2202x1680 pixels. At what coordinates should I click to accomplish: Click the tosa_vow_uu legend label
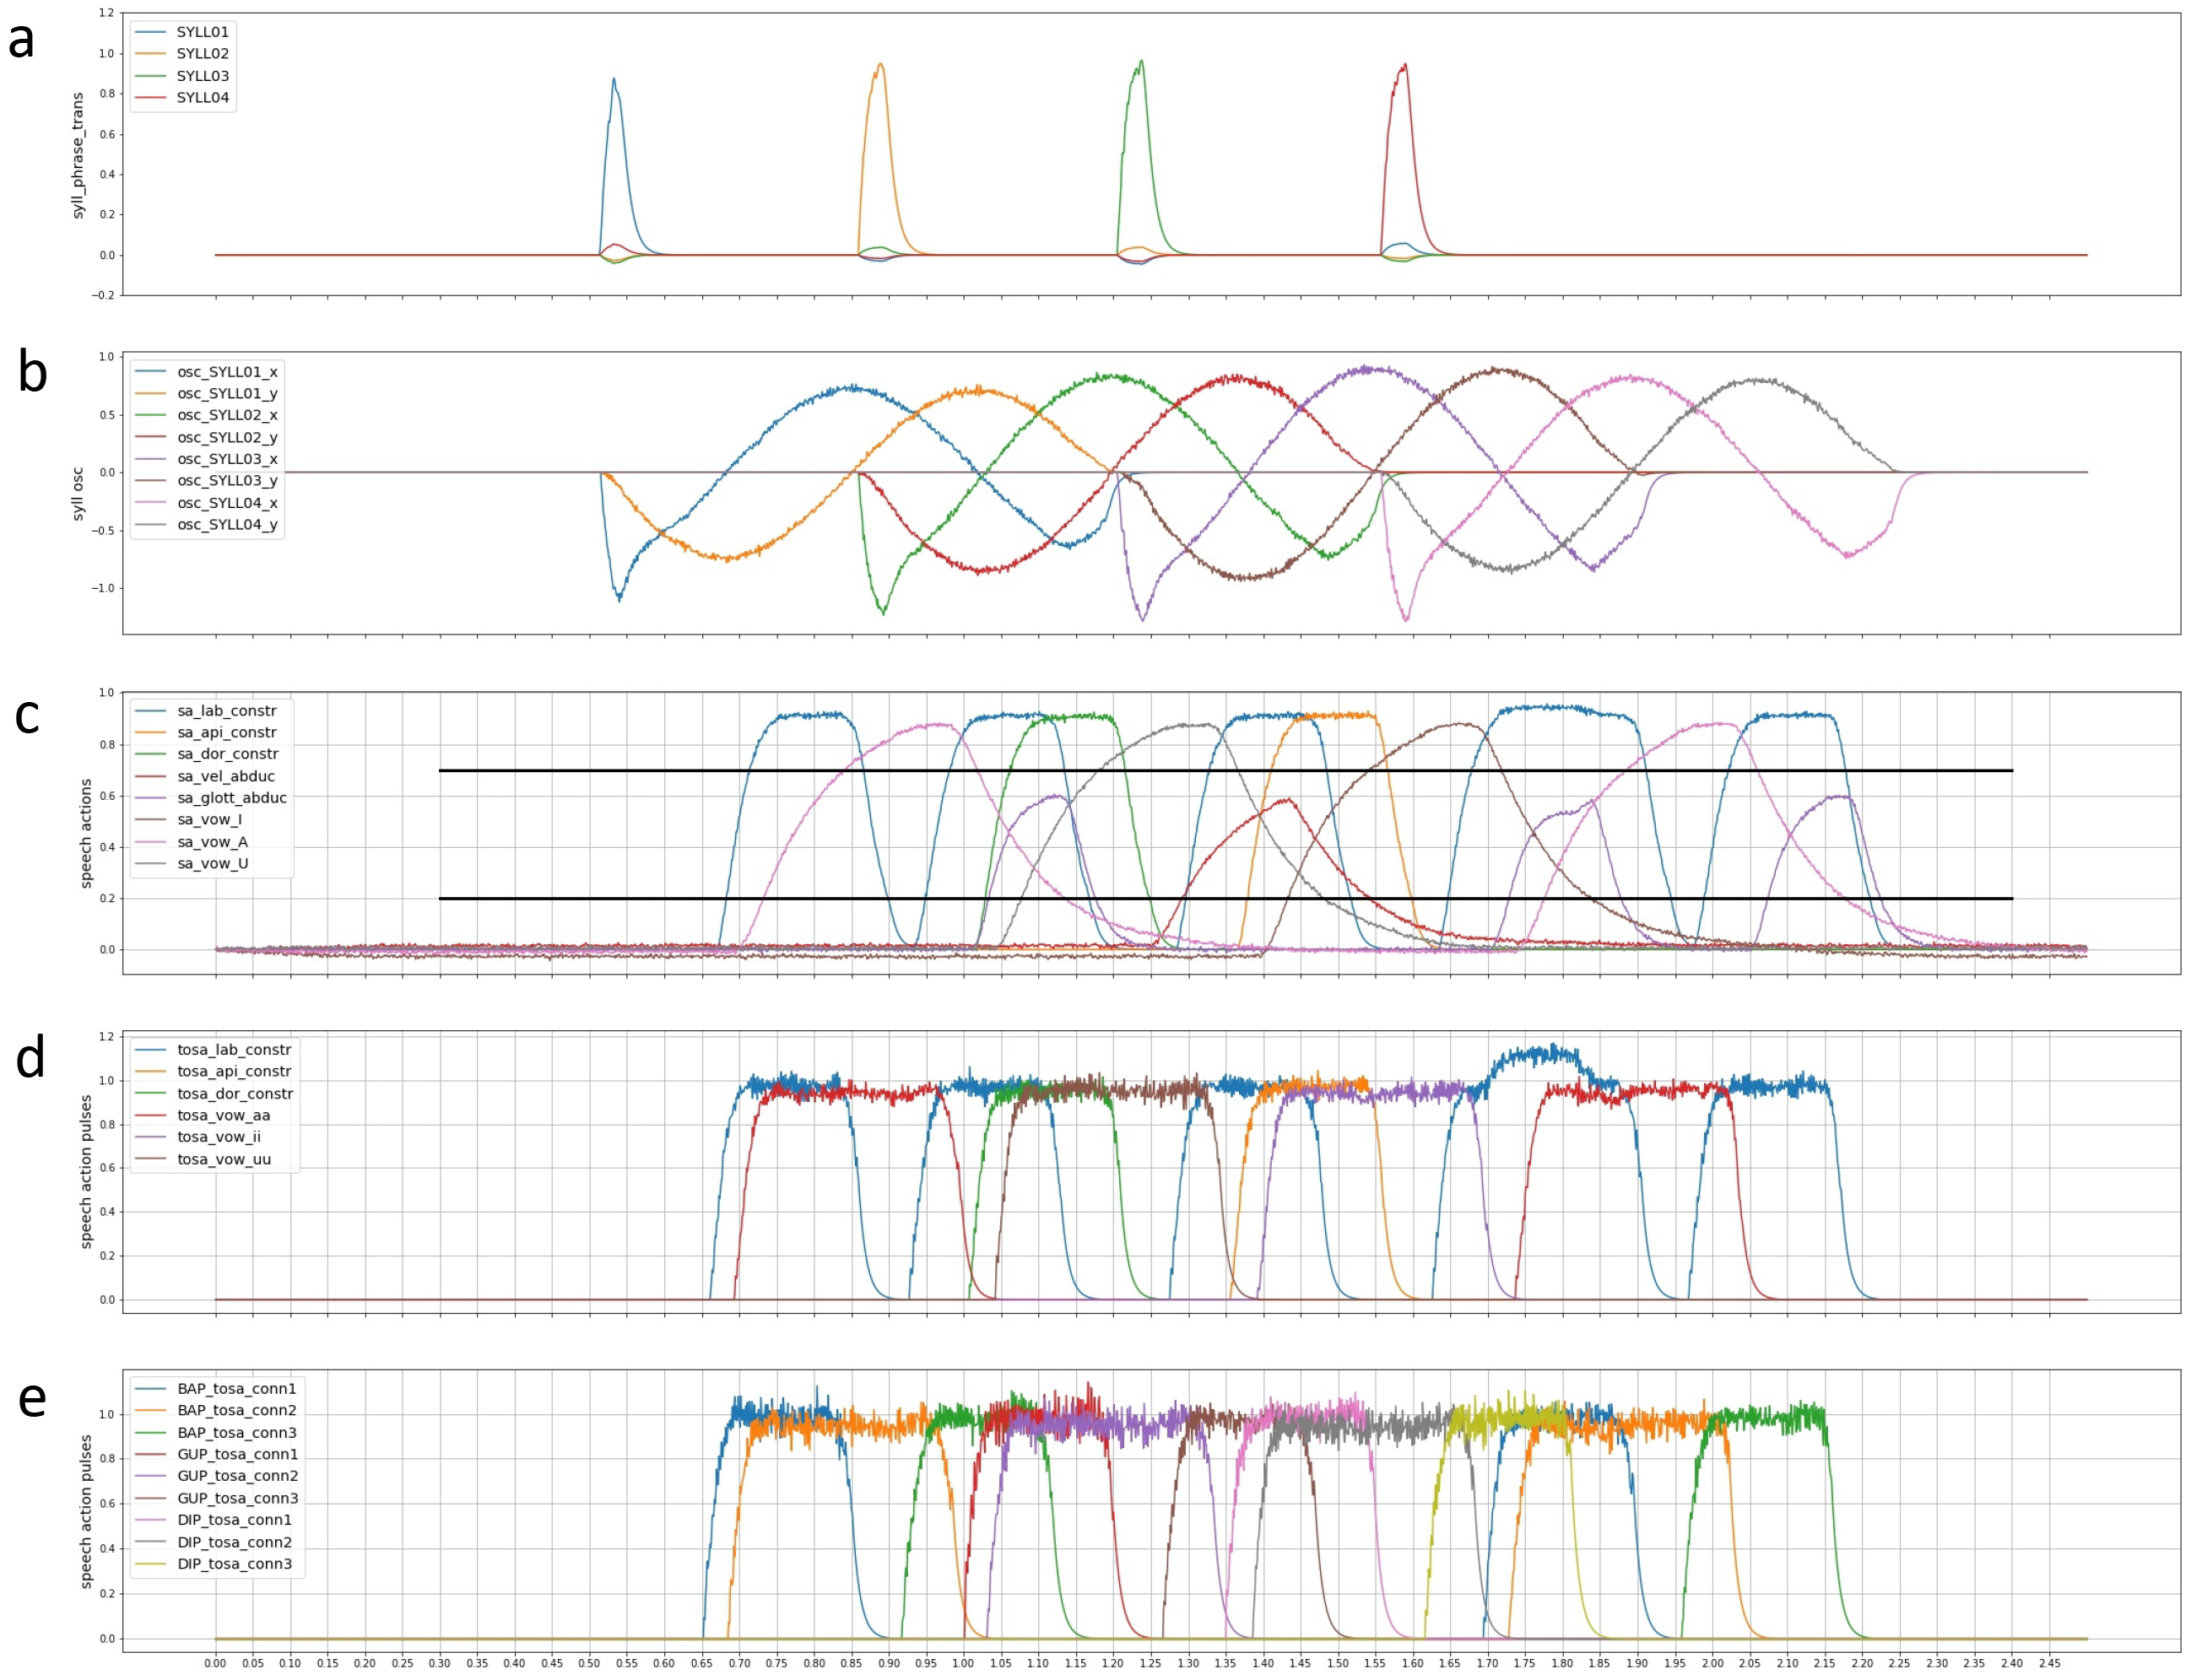click(224, 1160)
